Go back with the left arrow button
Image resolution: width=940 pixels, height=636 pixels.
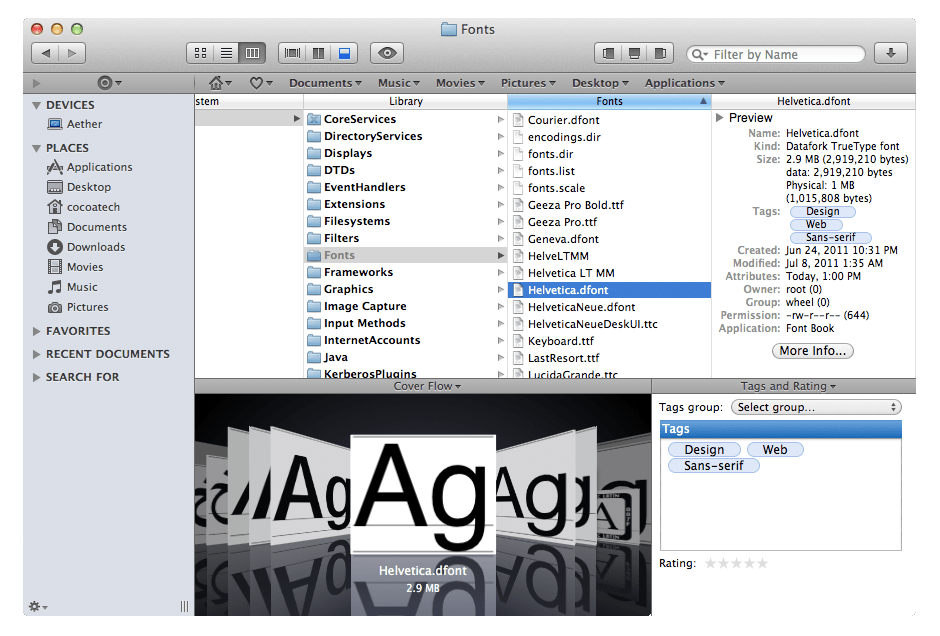45,53
